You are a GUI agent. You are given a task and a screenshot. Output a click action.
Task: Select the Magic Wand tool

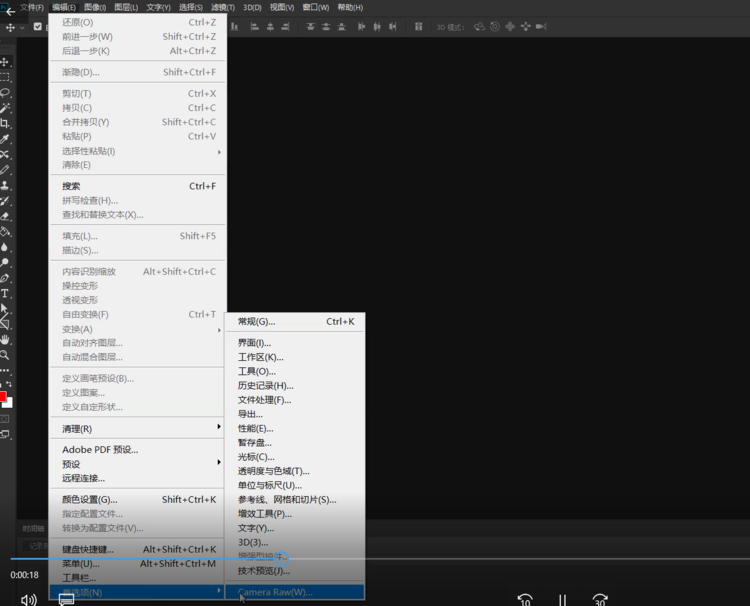point(5,108)
